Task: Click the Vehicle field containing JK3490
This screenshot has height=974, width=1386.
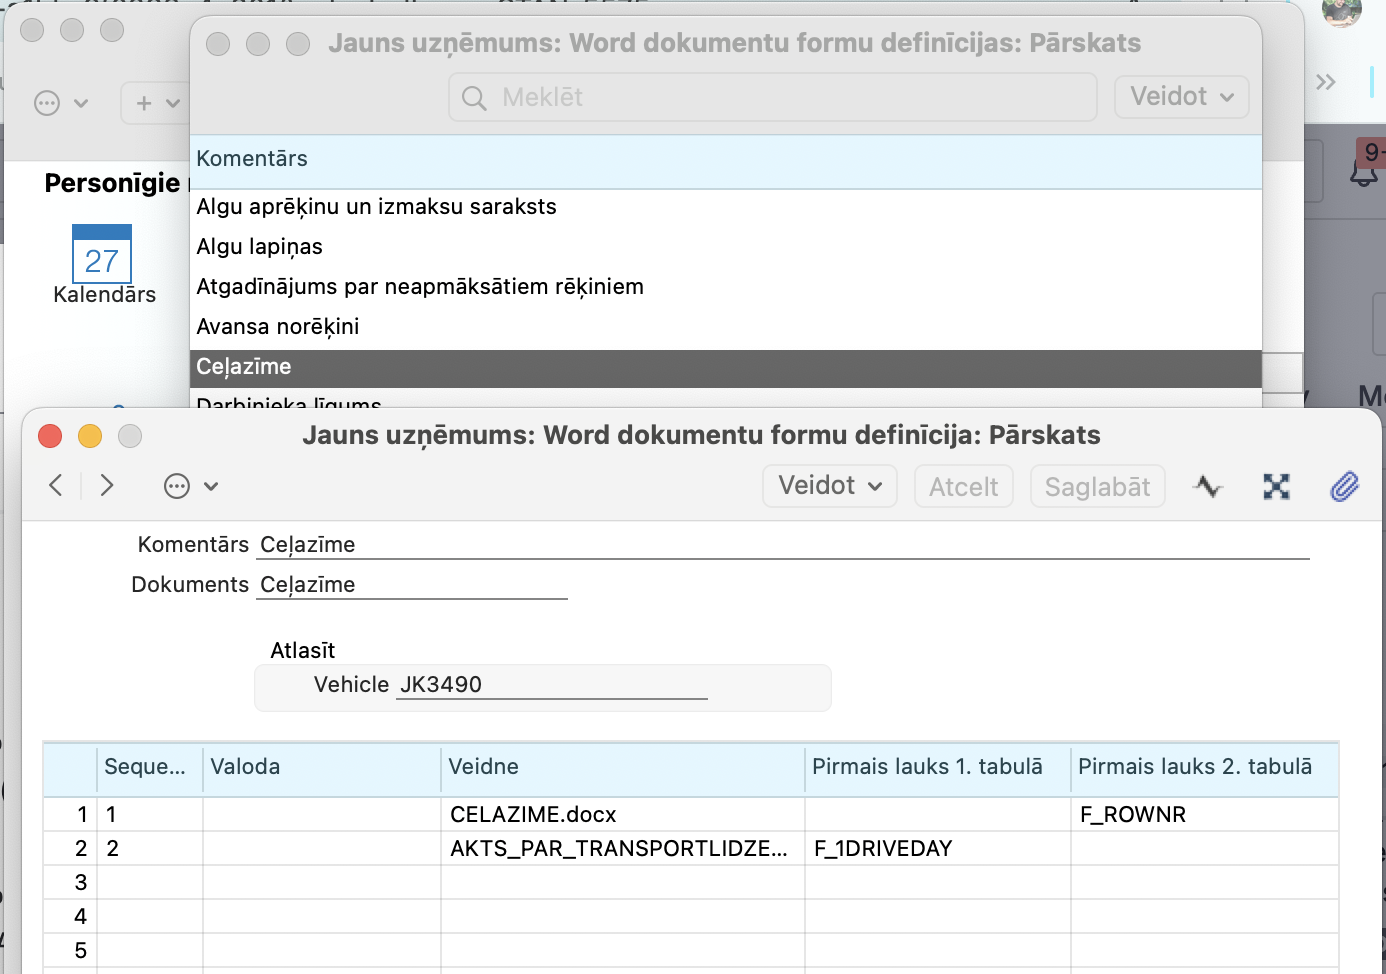Action: click(x=551, y=685)
